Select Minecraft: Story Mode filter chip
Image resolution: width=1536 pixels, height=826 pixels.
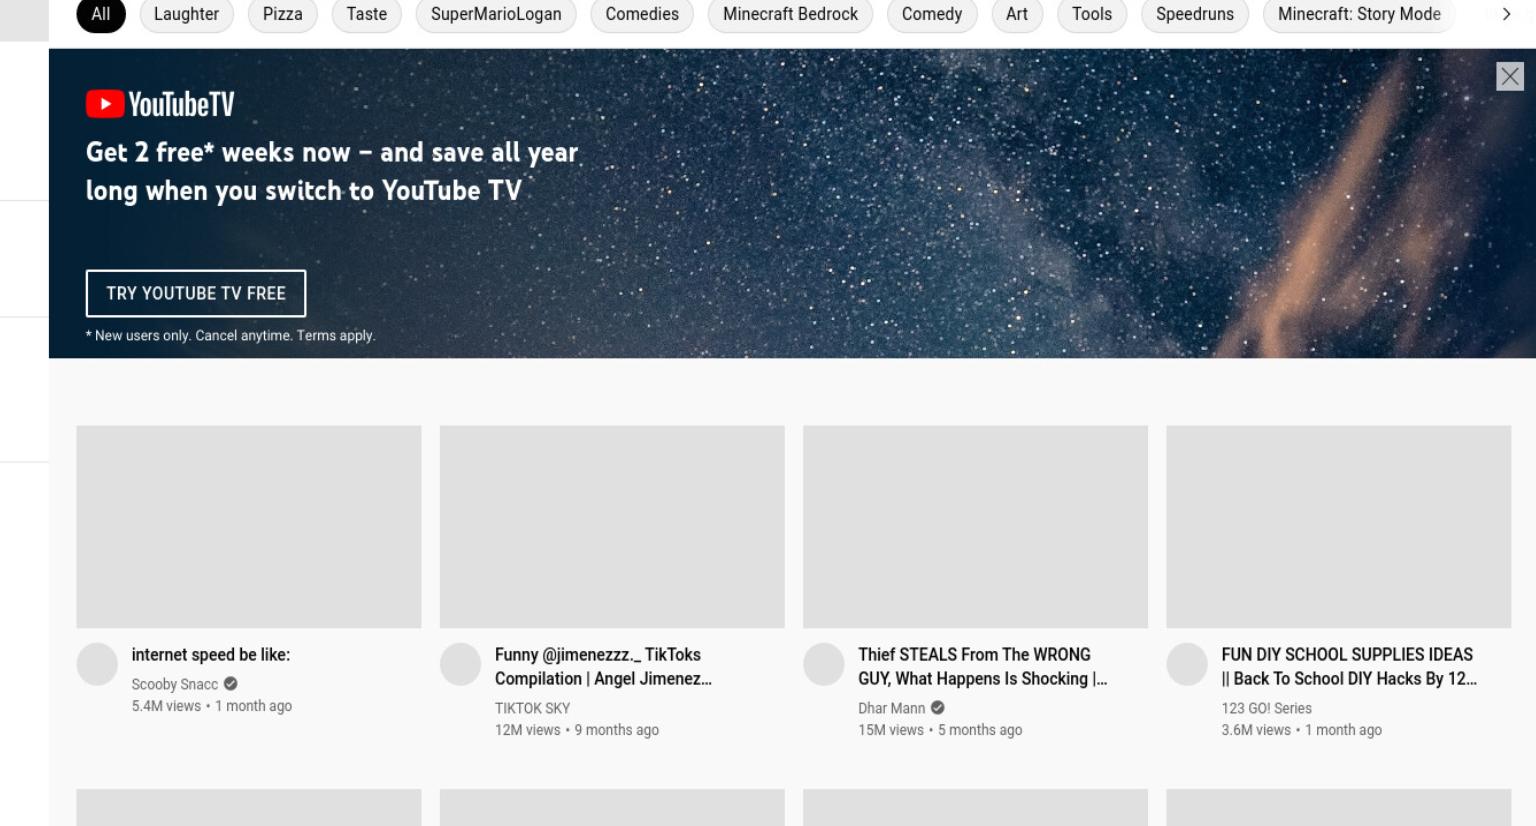[1359, 14]
